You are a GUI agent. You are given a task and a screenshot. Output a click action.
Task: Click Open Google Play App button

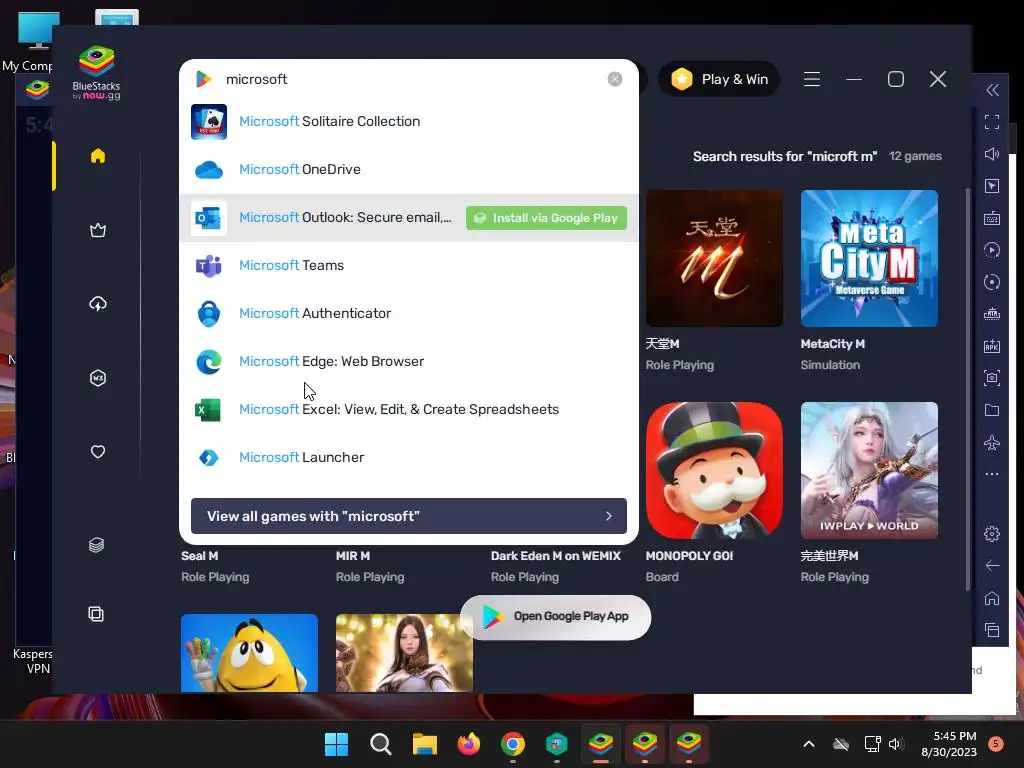coord(556,616)
